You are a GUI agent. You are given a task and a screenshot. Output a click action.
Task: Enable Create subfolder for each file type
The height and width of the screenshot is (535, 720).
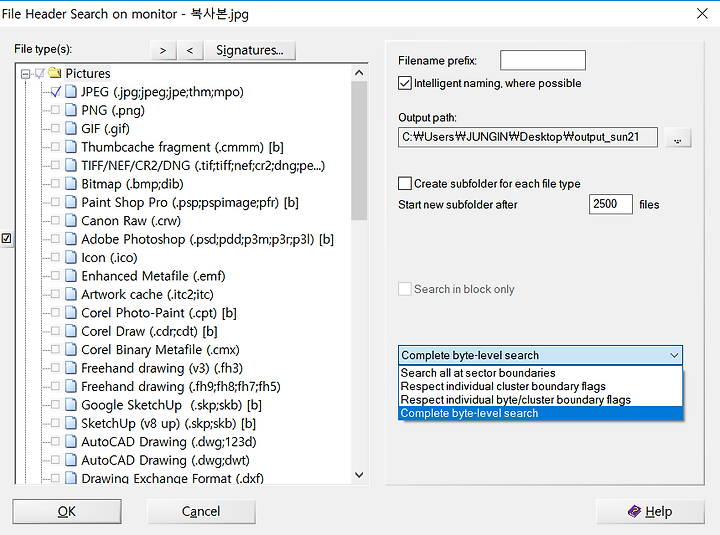[405, 184]
